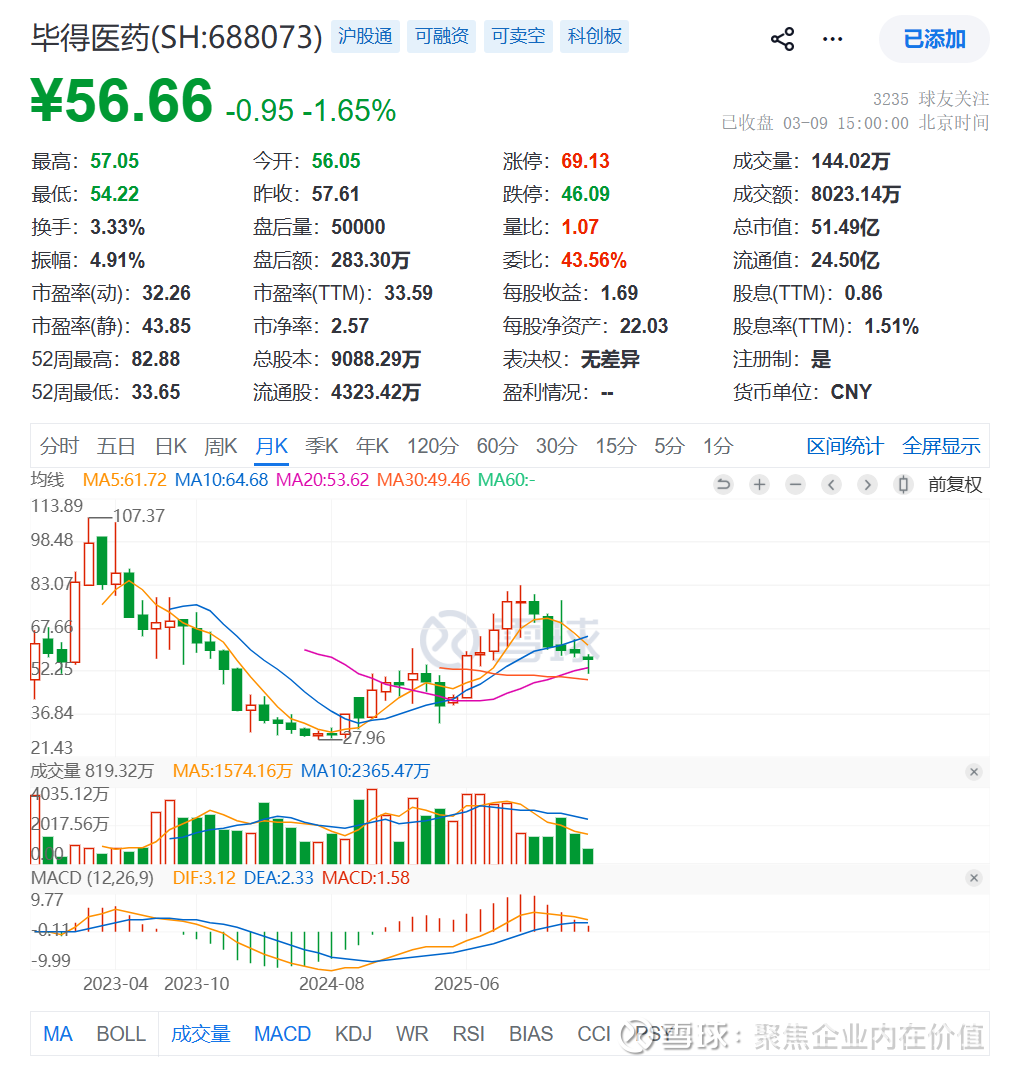Open the 前复权 adjustment dropdown
The image size is (1014, 1068).
(x=955, y=484)
